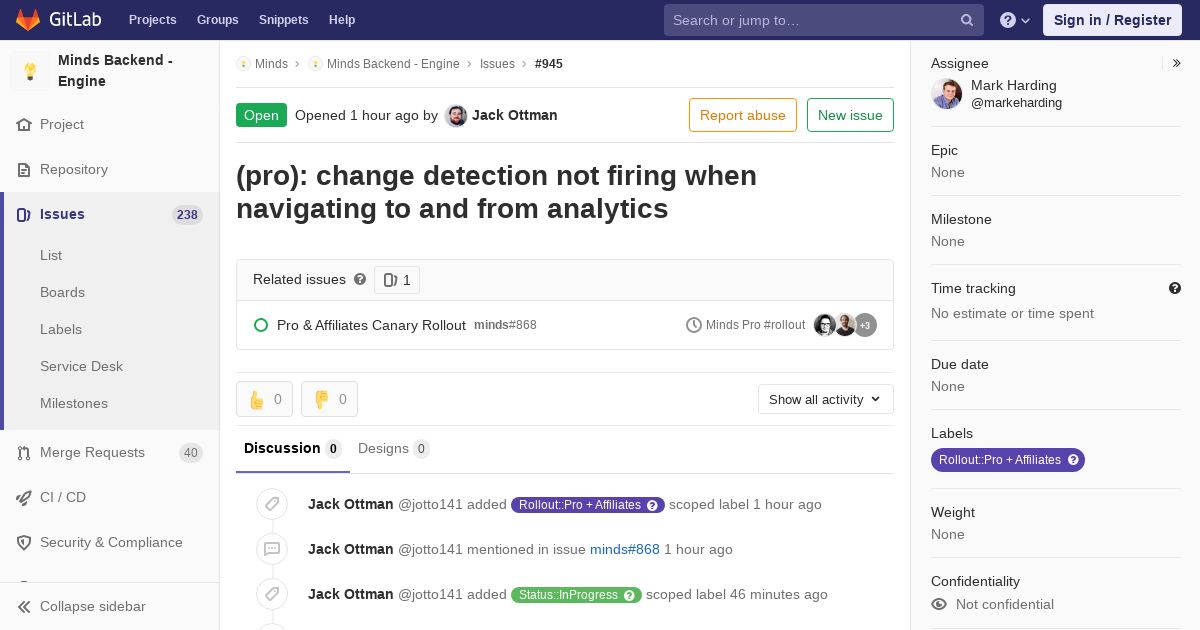
Task: Click the Rollout::Pro + Affiliates label in sidebar
Action: click(x=1008, y=460)
